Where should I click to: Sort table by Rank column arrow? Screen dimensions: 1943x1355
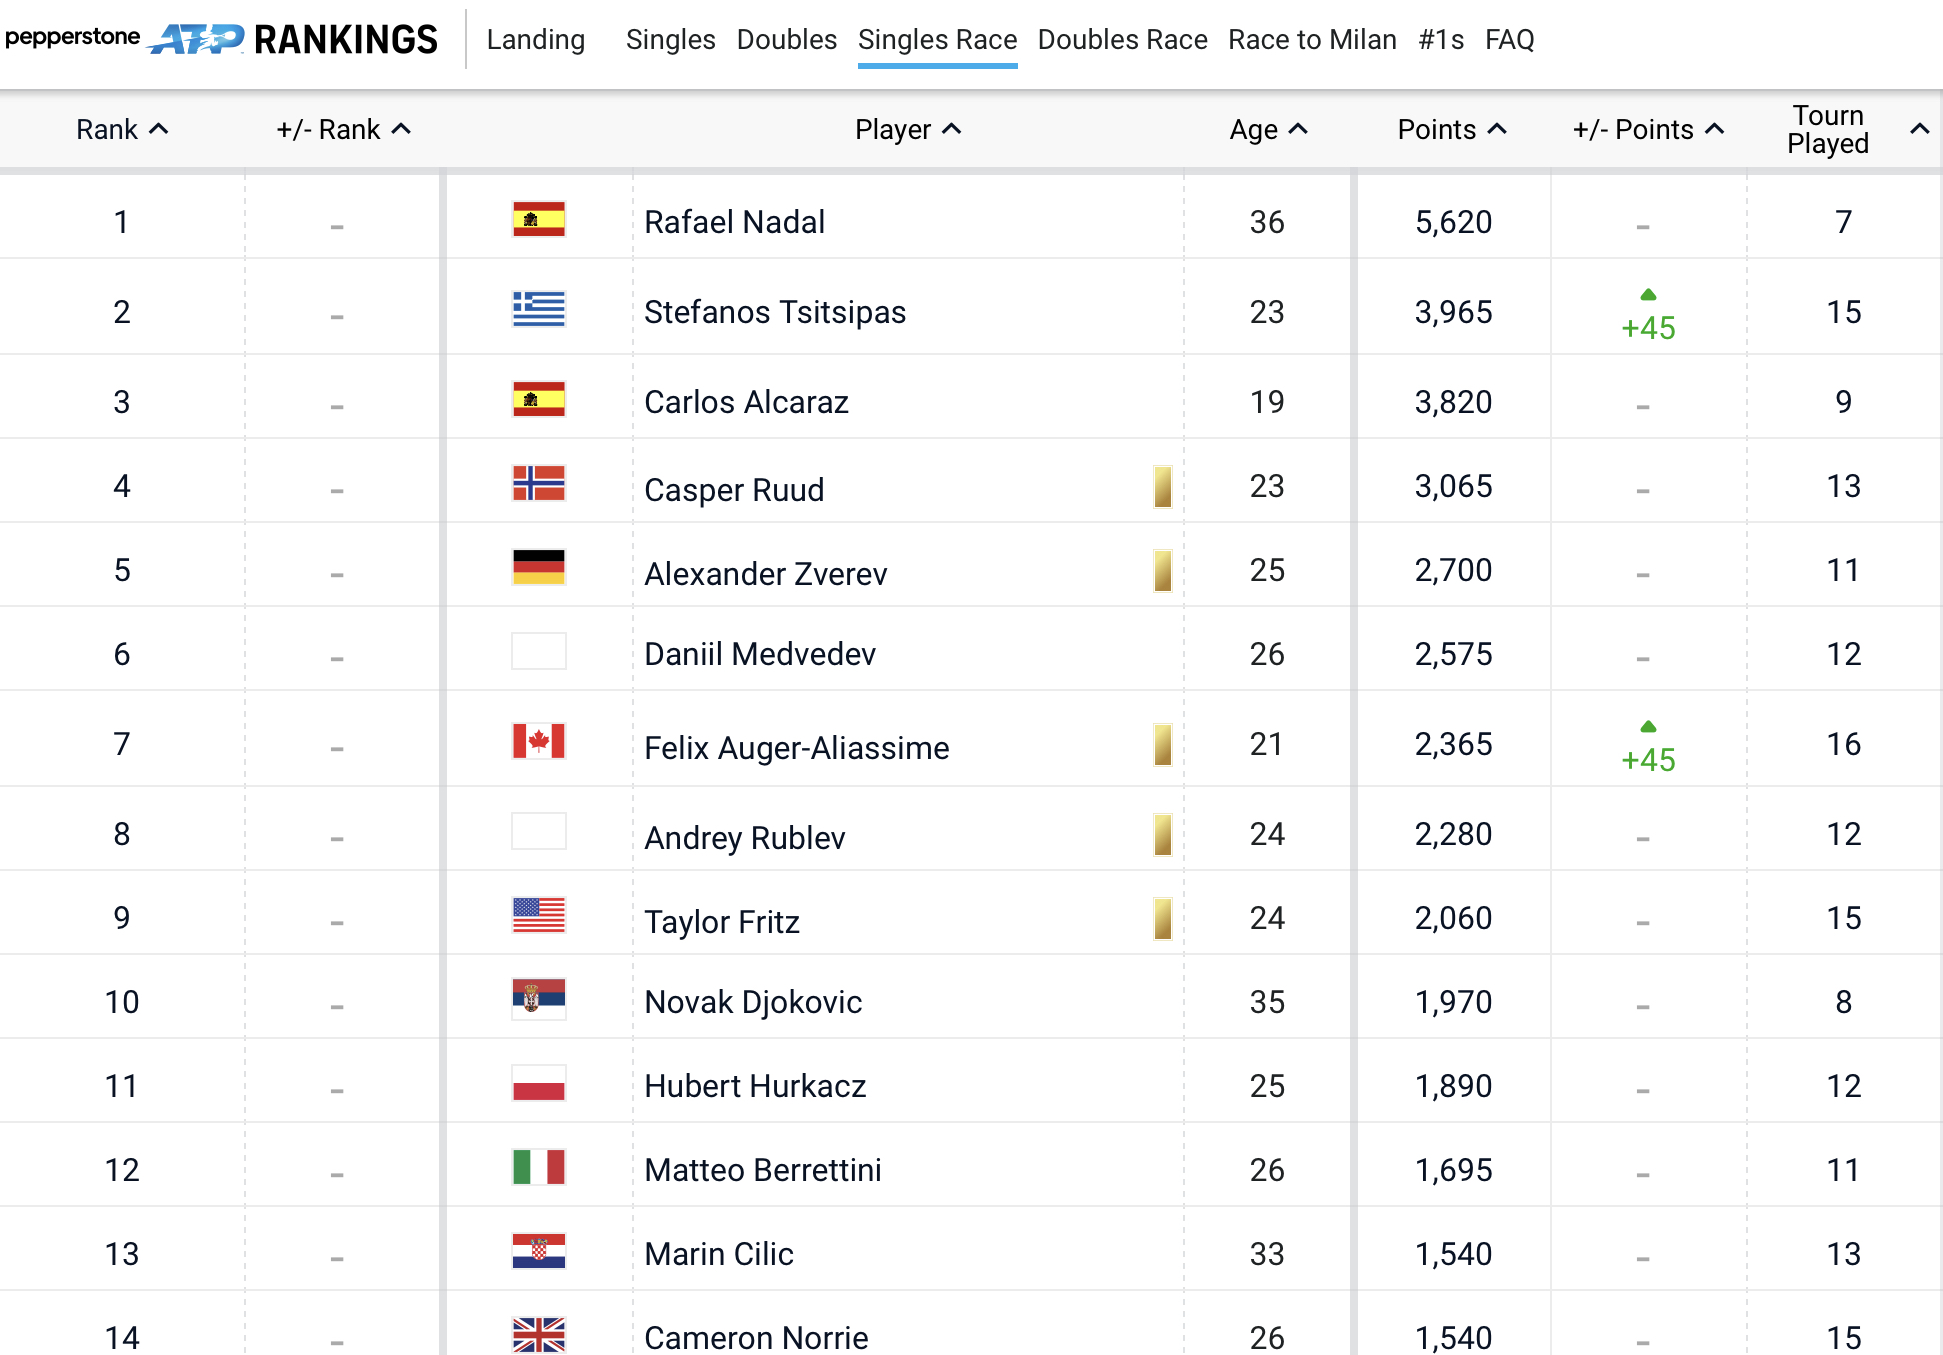point(159,129)
